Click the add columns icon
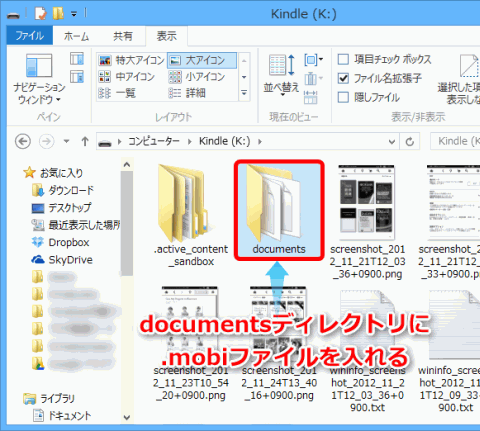480x431 pixels. click(313, 79)
